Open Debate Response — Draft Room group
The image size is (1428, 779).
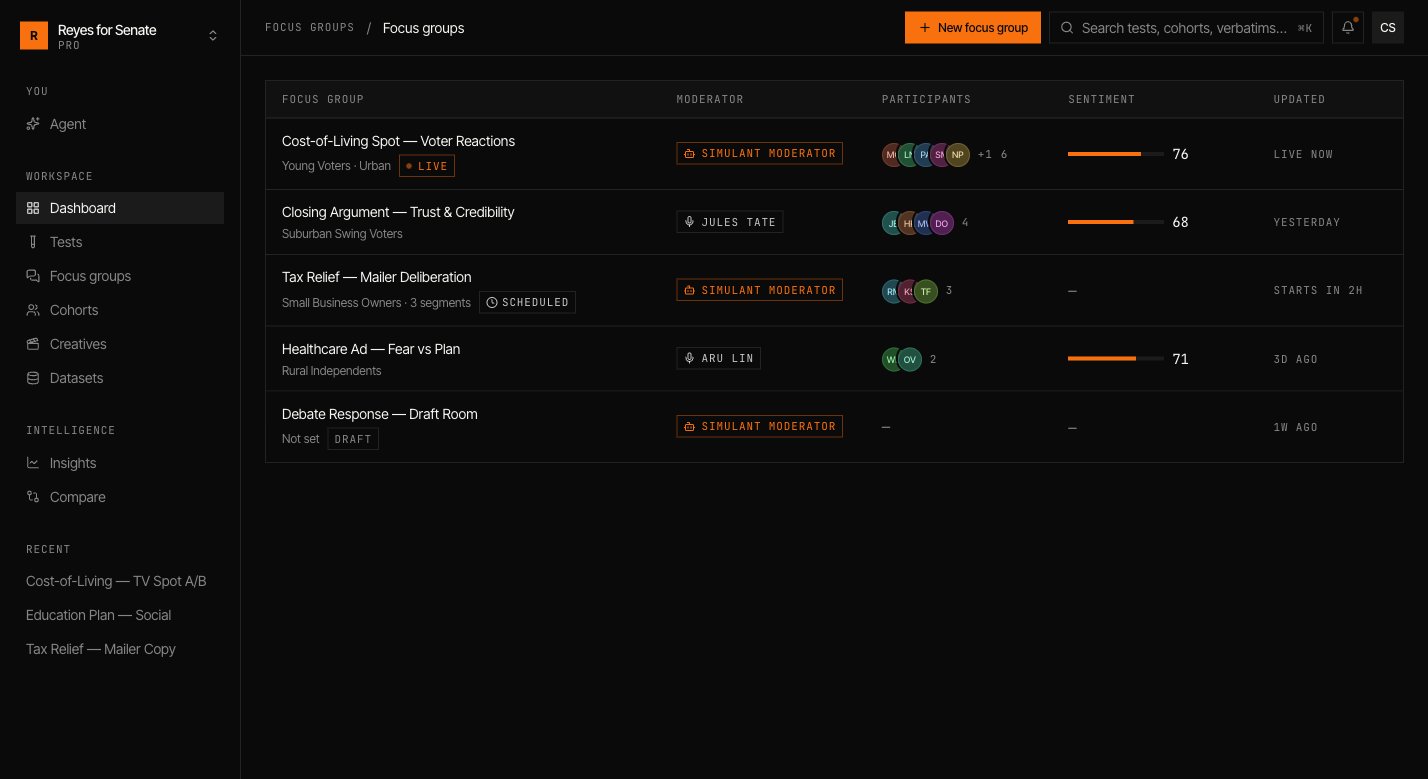tap(380, 414)
